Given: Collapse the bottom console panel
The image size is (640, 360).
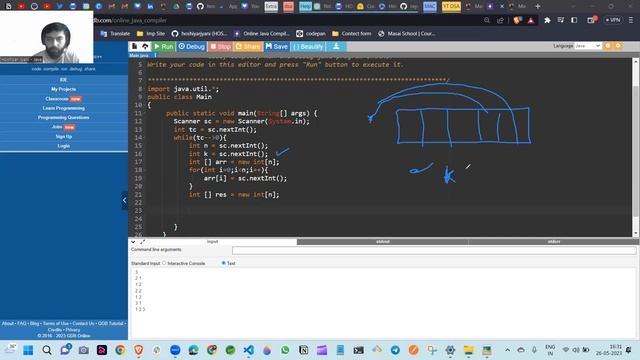Looking at the screenshot, I should click(133, 242).
